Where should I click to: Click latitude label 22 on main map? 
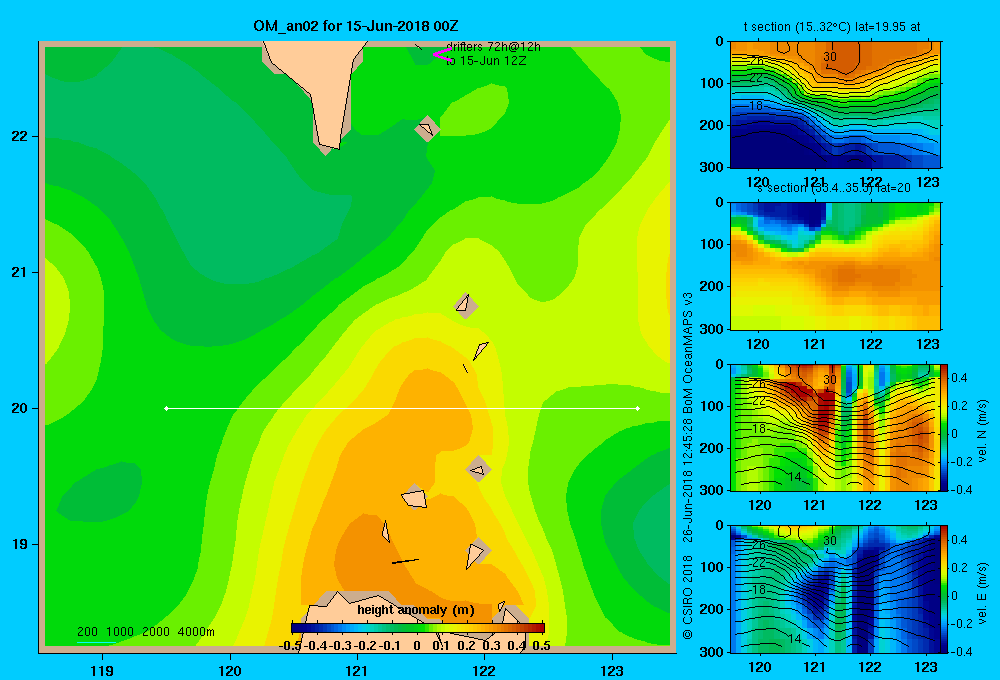20,137
